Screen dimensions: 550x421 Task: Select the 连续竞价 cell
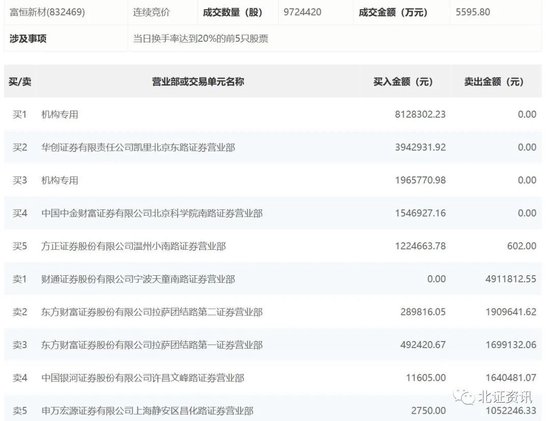point(151,12)
